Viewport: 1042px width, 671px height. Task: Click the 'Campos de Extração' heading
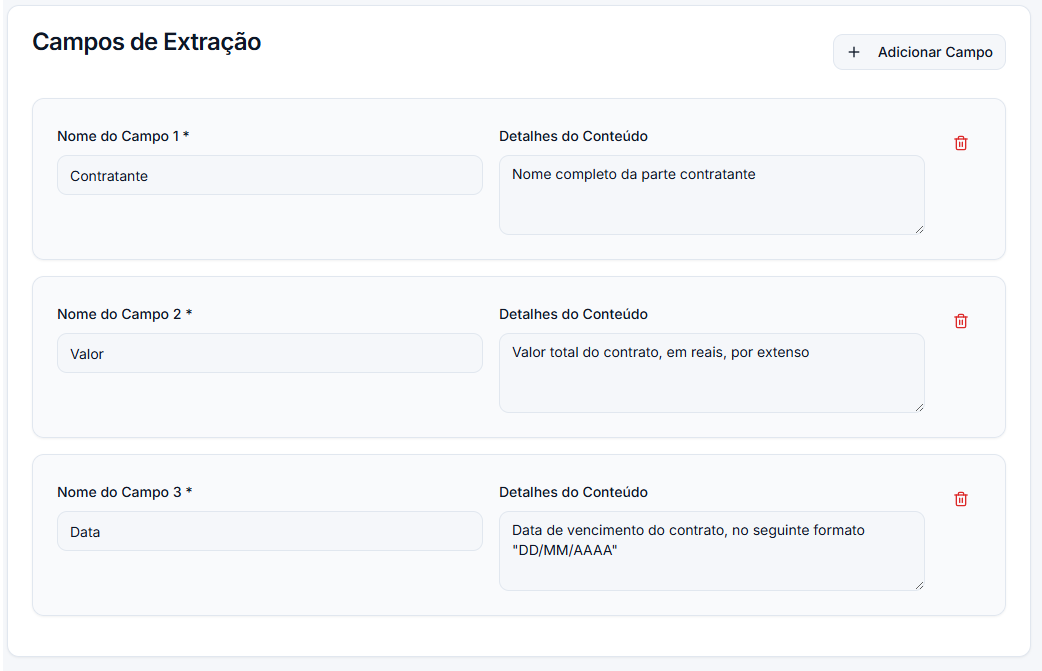click(147, 42)
